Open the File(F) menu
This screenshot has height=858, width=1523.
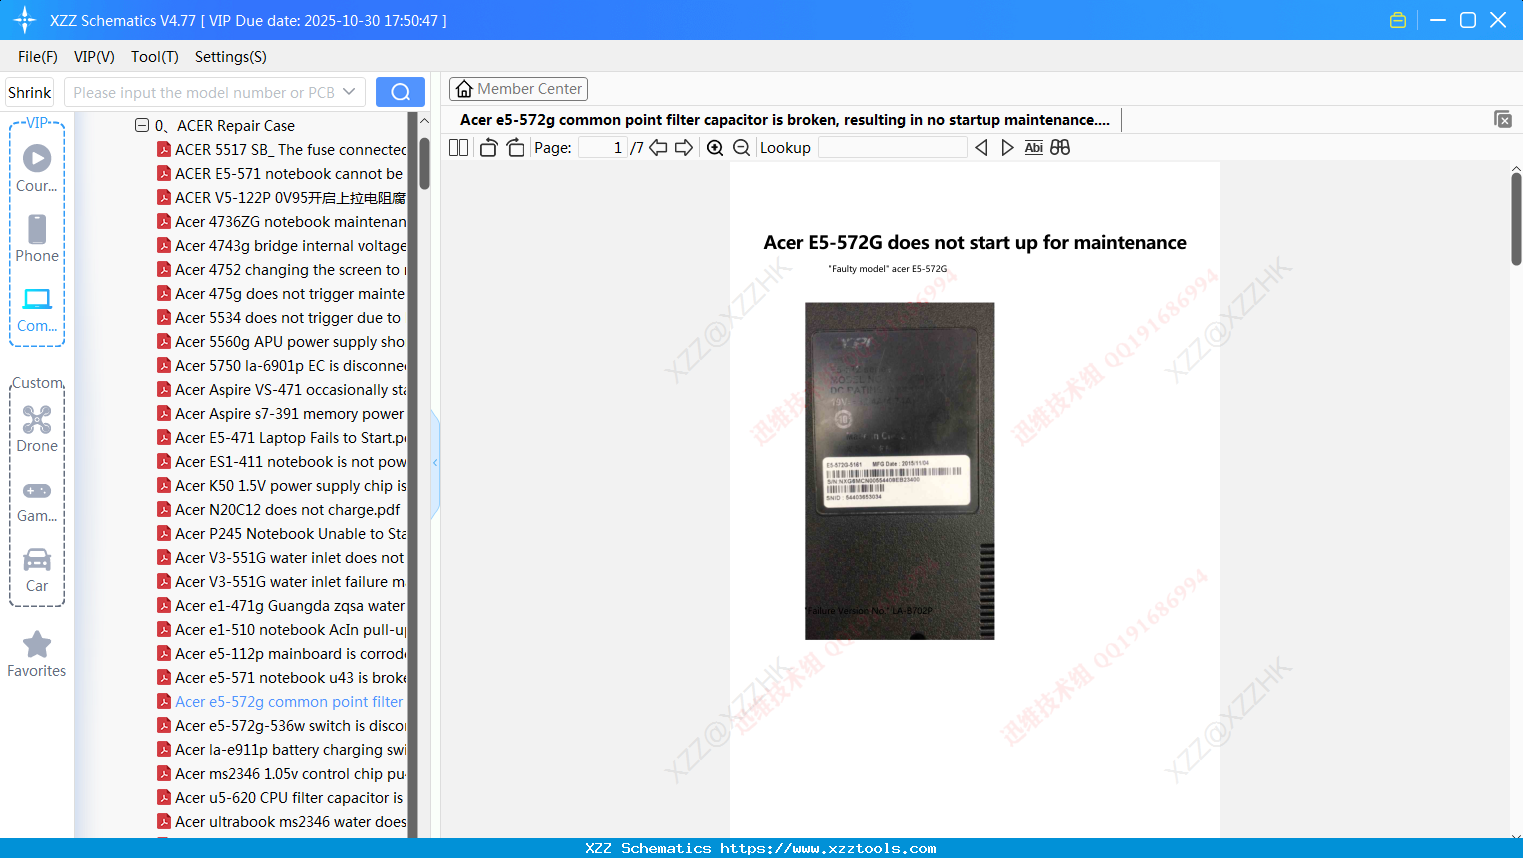(38, 57)
